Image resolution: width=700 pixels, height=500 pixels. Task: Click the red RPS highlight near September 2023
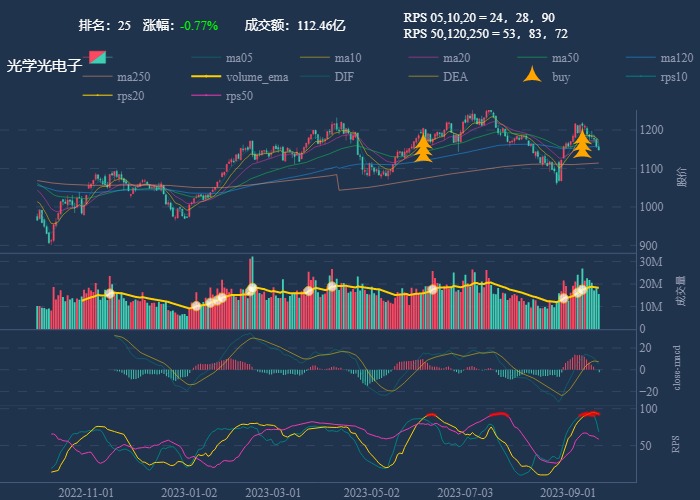point(590,413)
